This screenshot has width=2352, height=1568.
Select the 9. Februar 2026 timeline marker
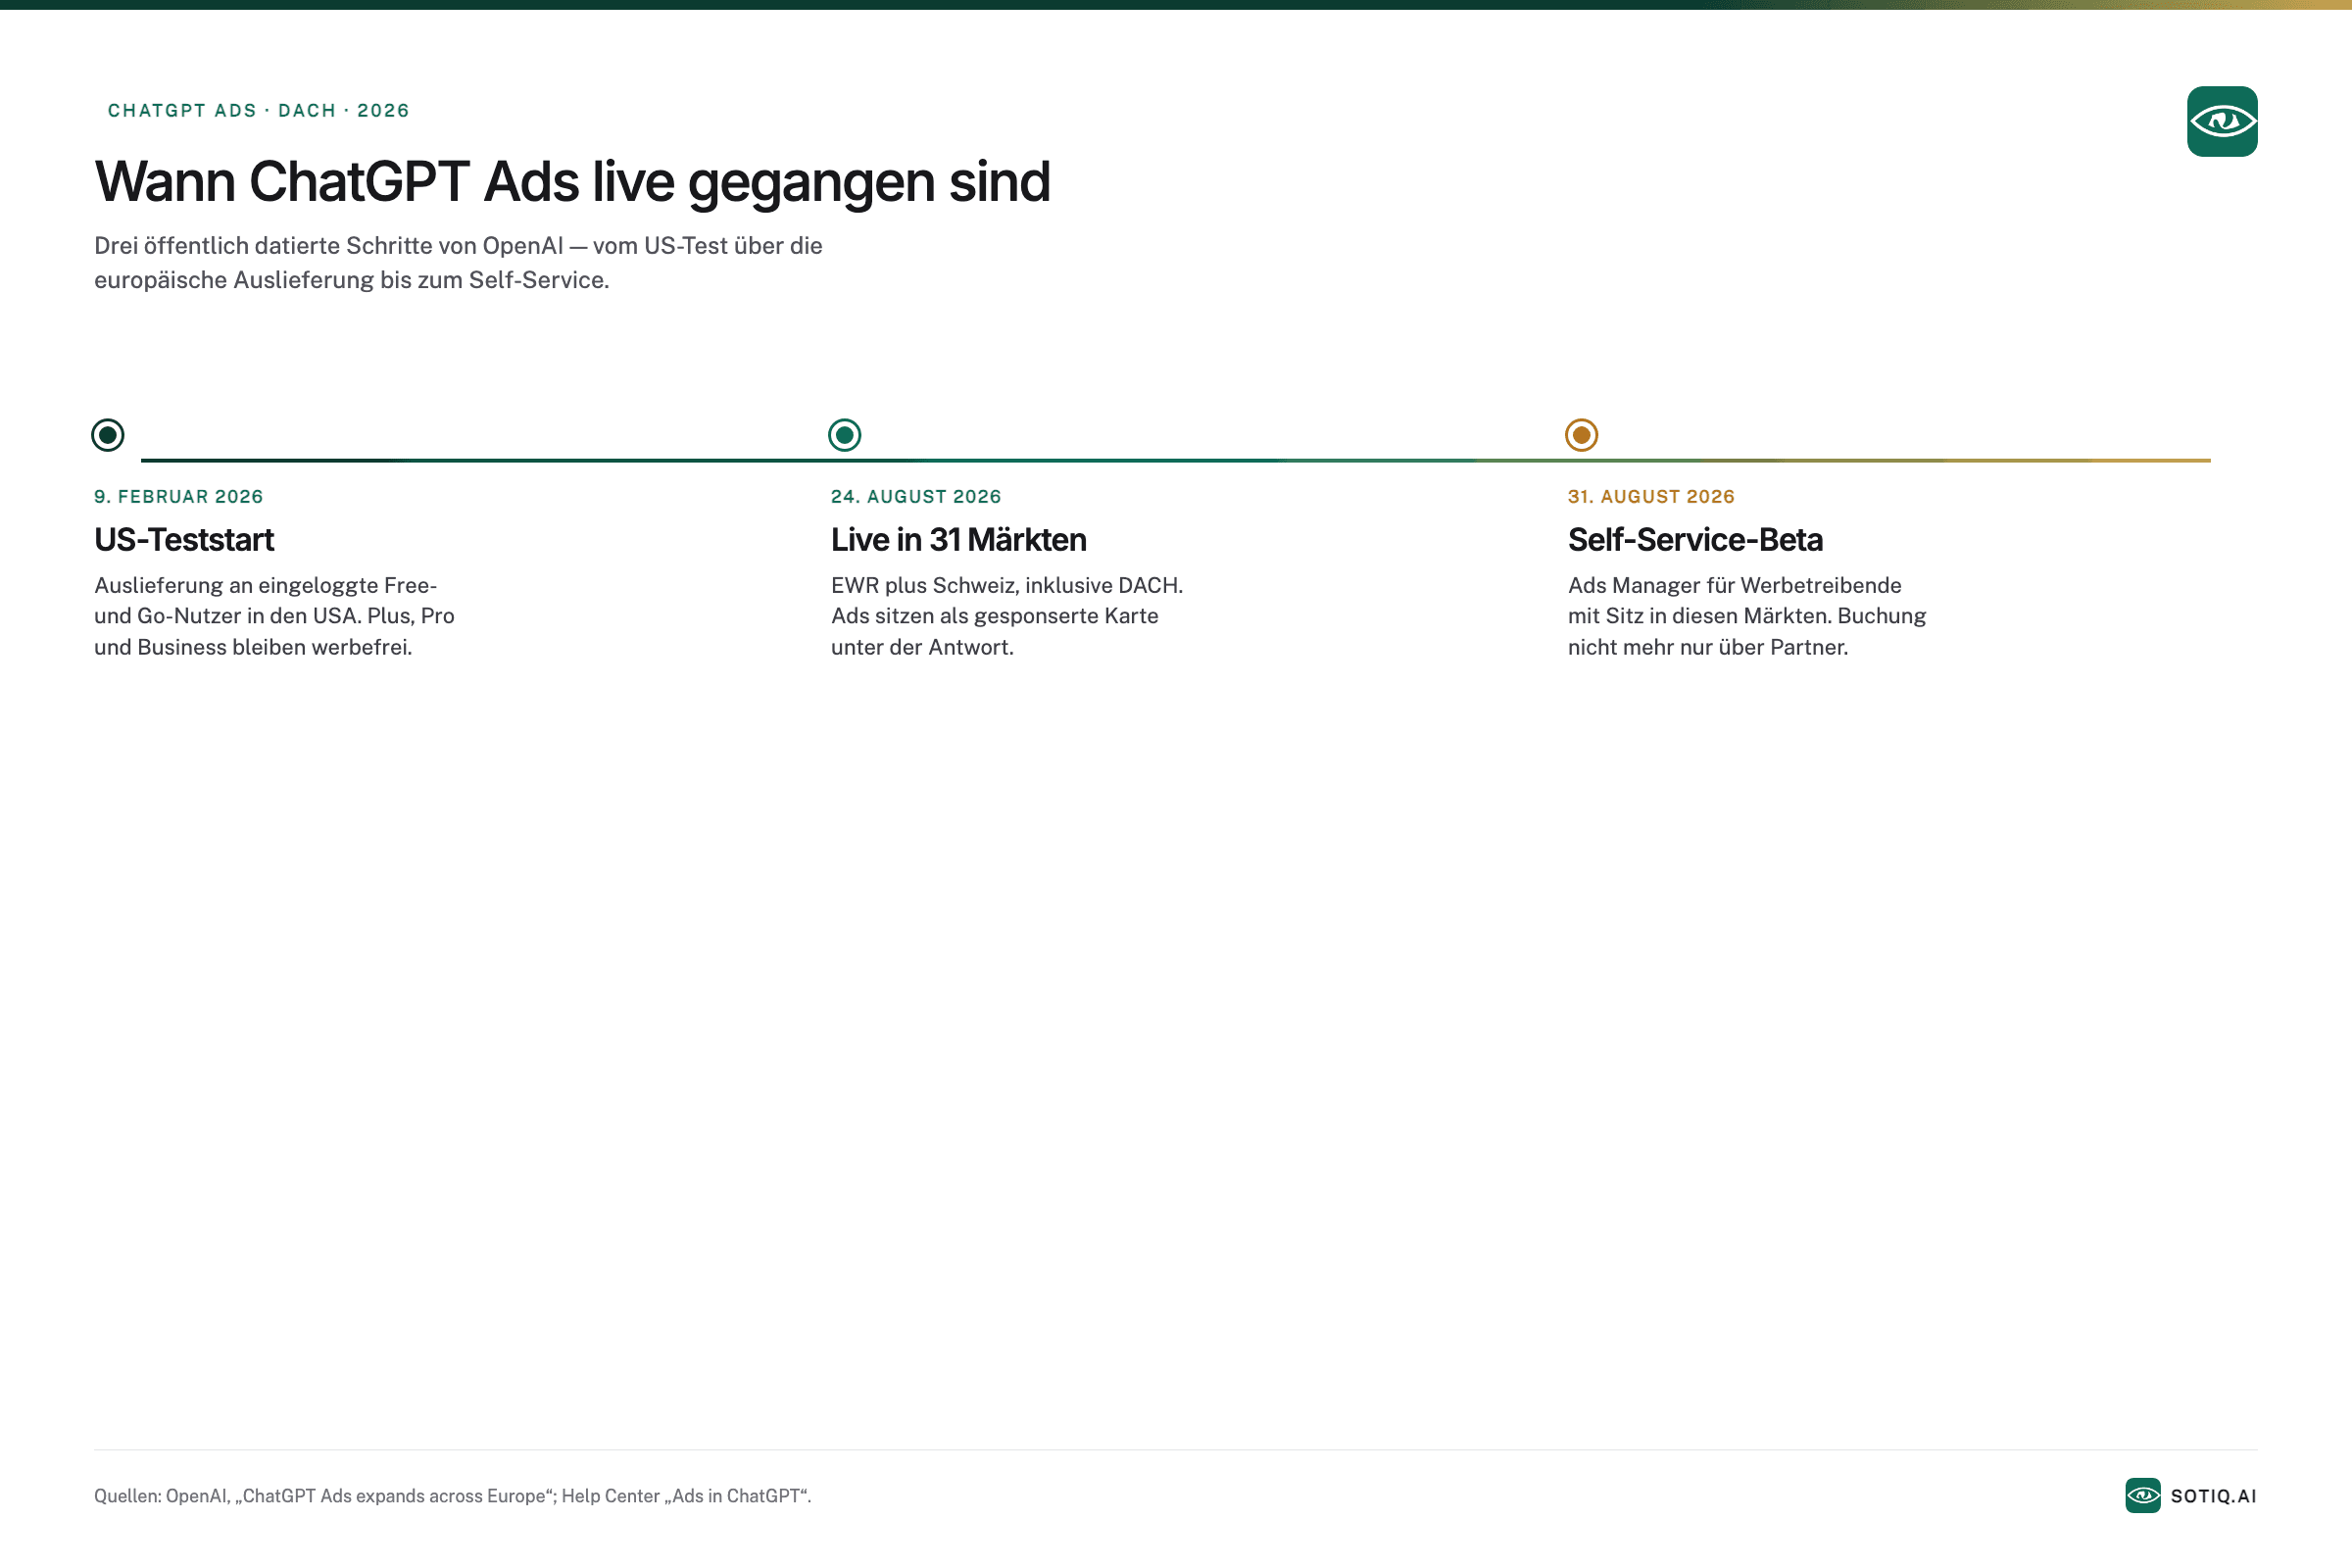(108, 435)
